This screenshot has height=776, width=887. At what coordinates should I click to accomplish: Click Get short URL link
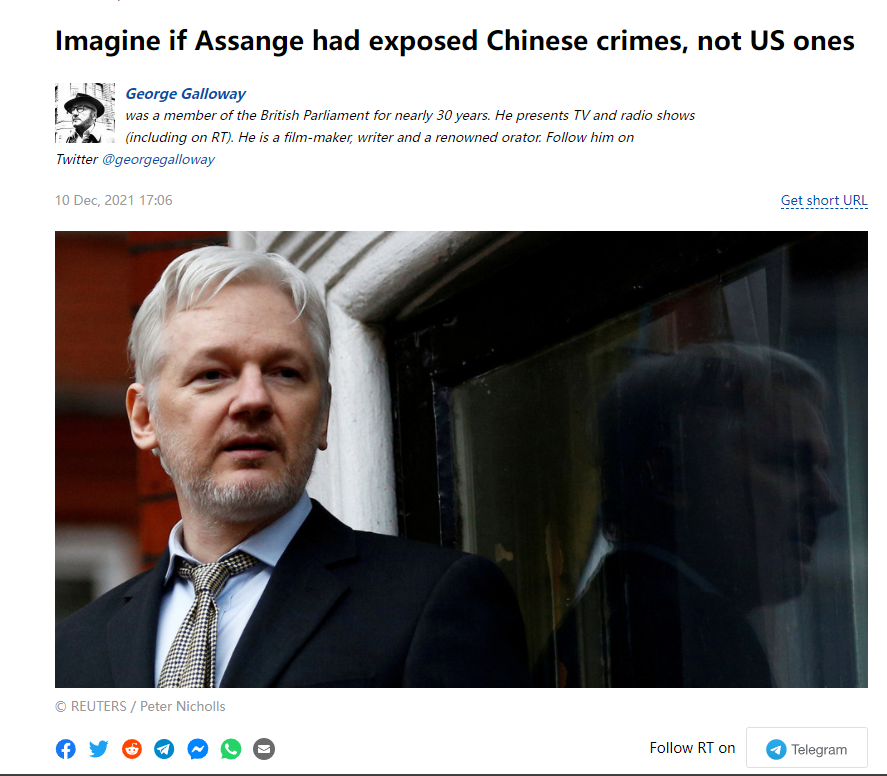point(824,200)
